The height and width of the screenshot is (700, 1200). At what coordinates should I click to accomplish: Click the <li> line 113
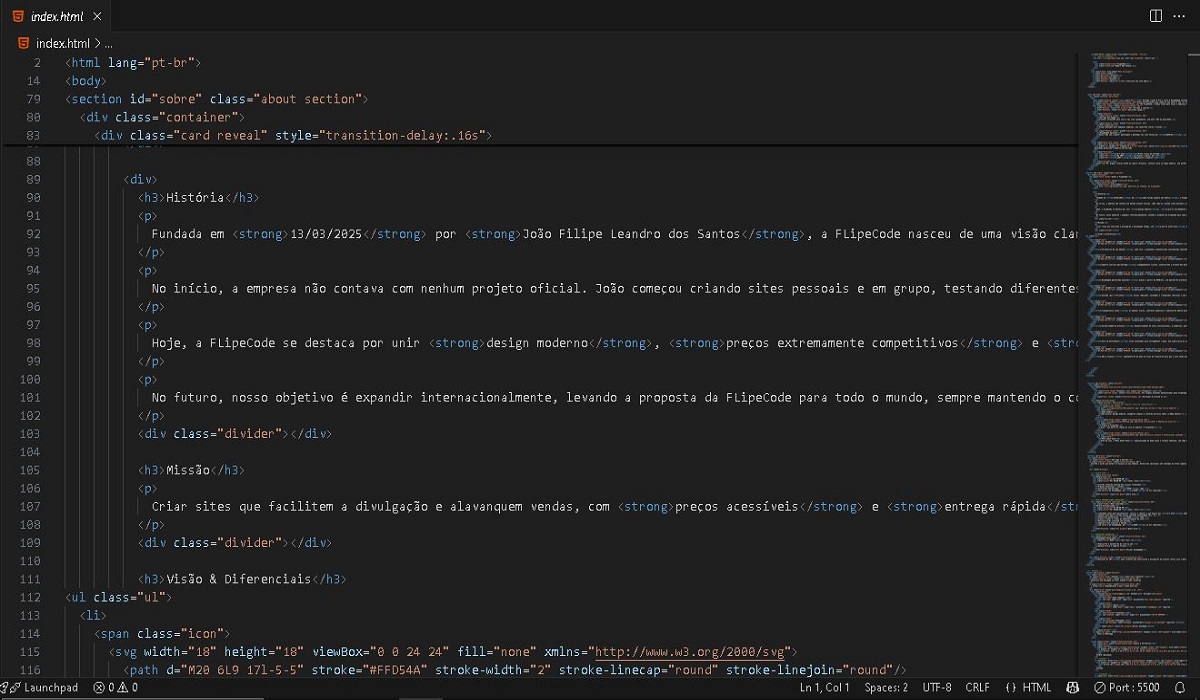click(92, 615)
